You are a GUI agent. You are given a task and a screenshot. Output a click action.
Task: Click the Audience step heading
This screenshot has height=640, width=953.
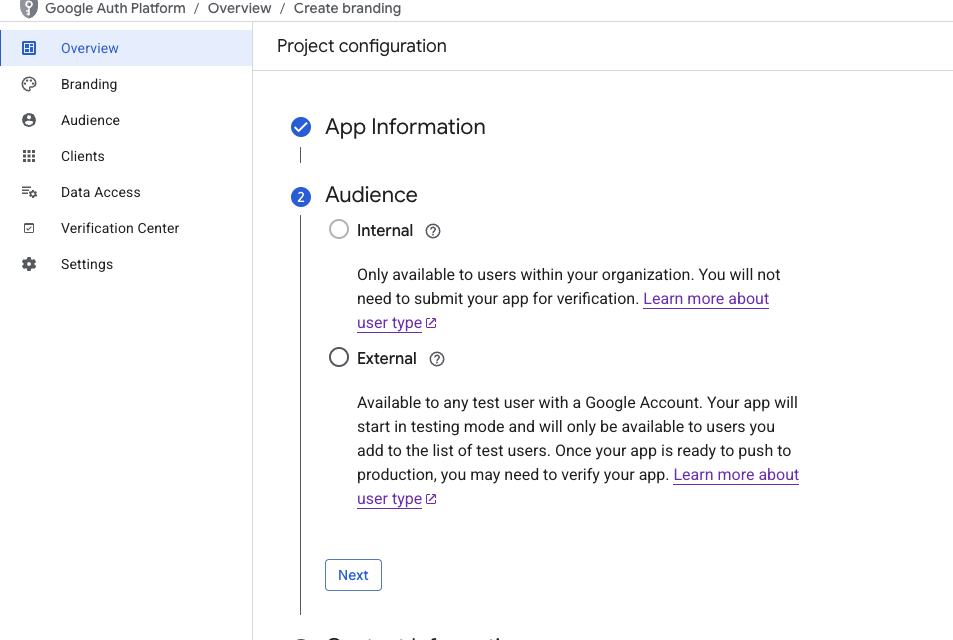coord(371,195)
